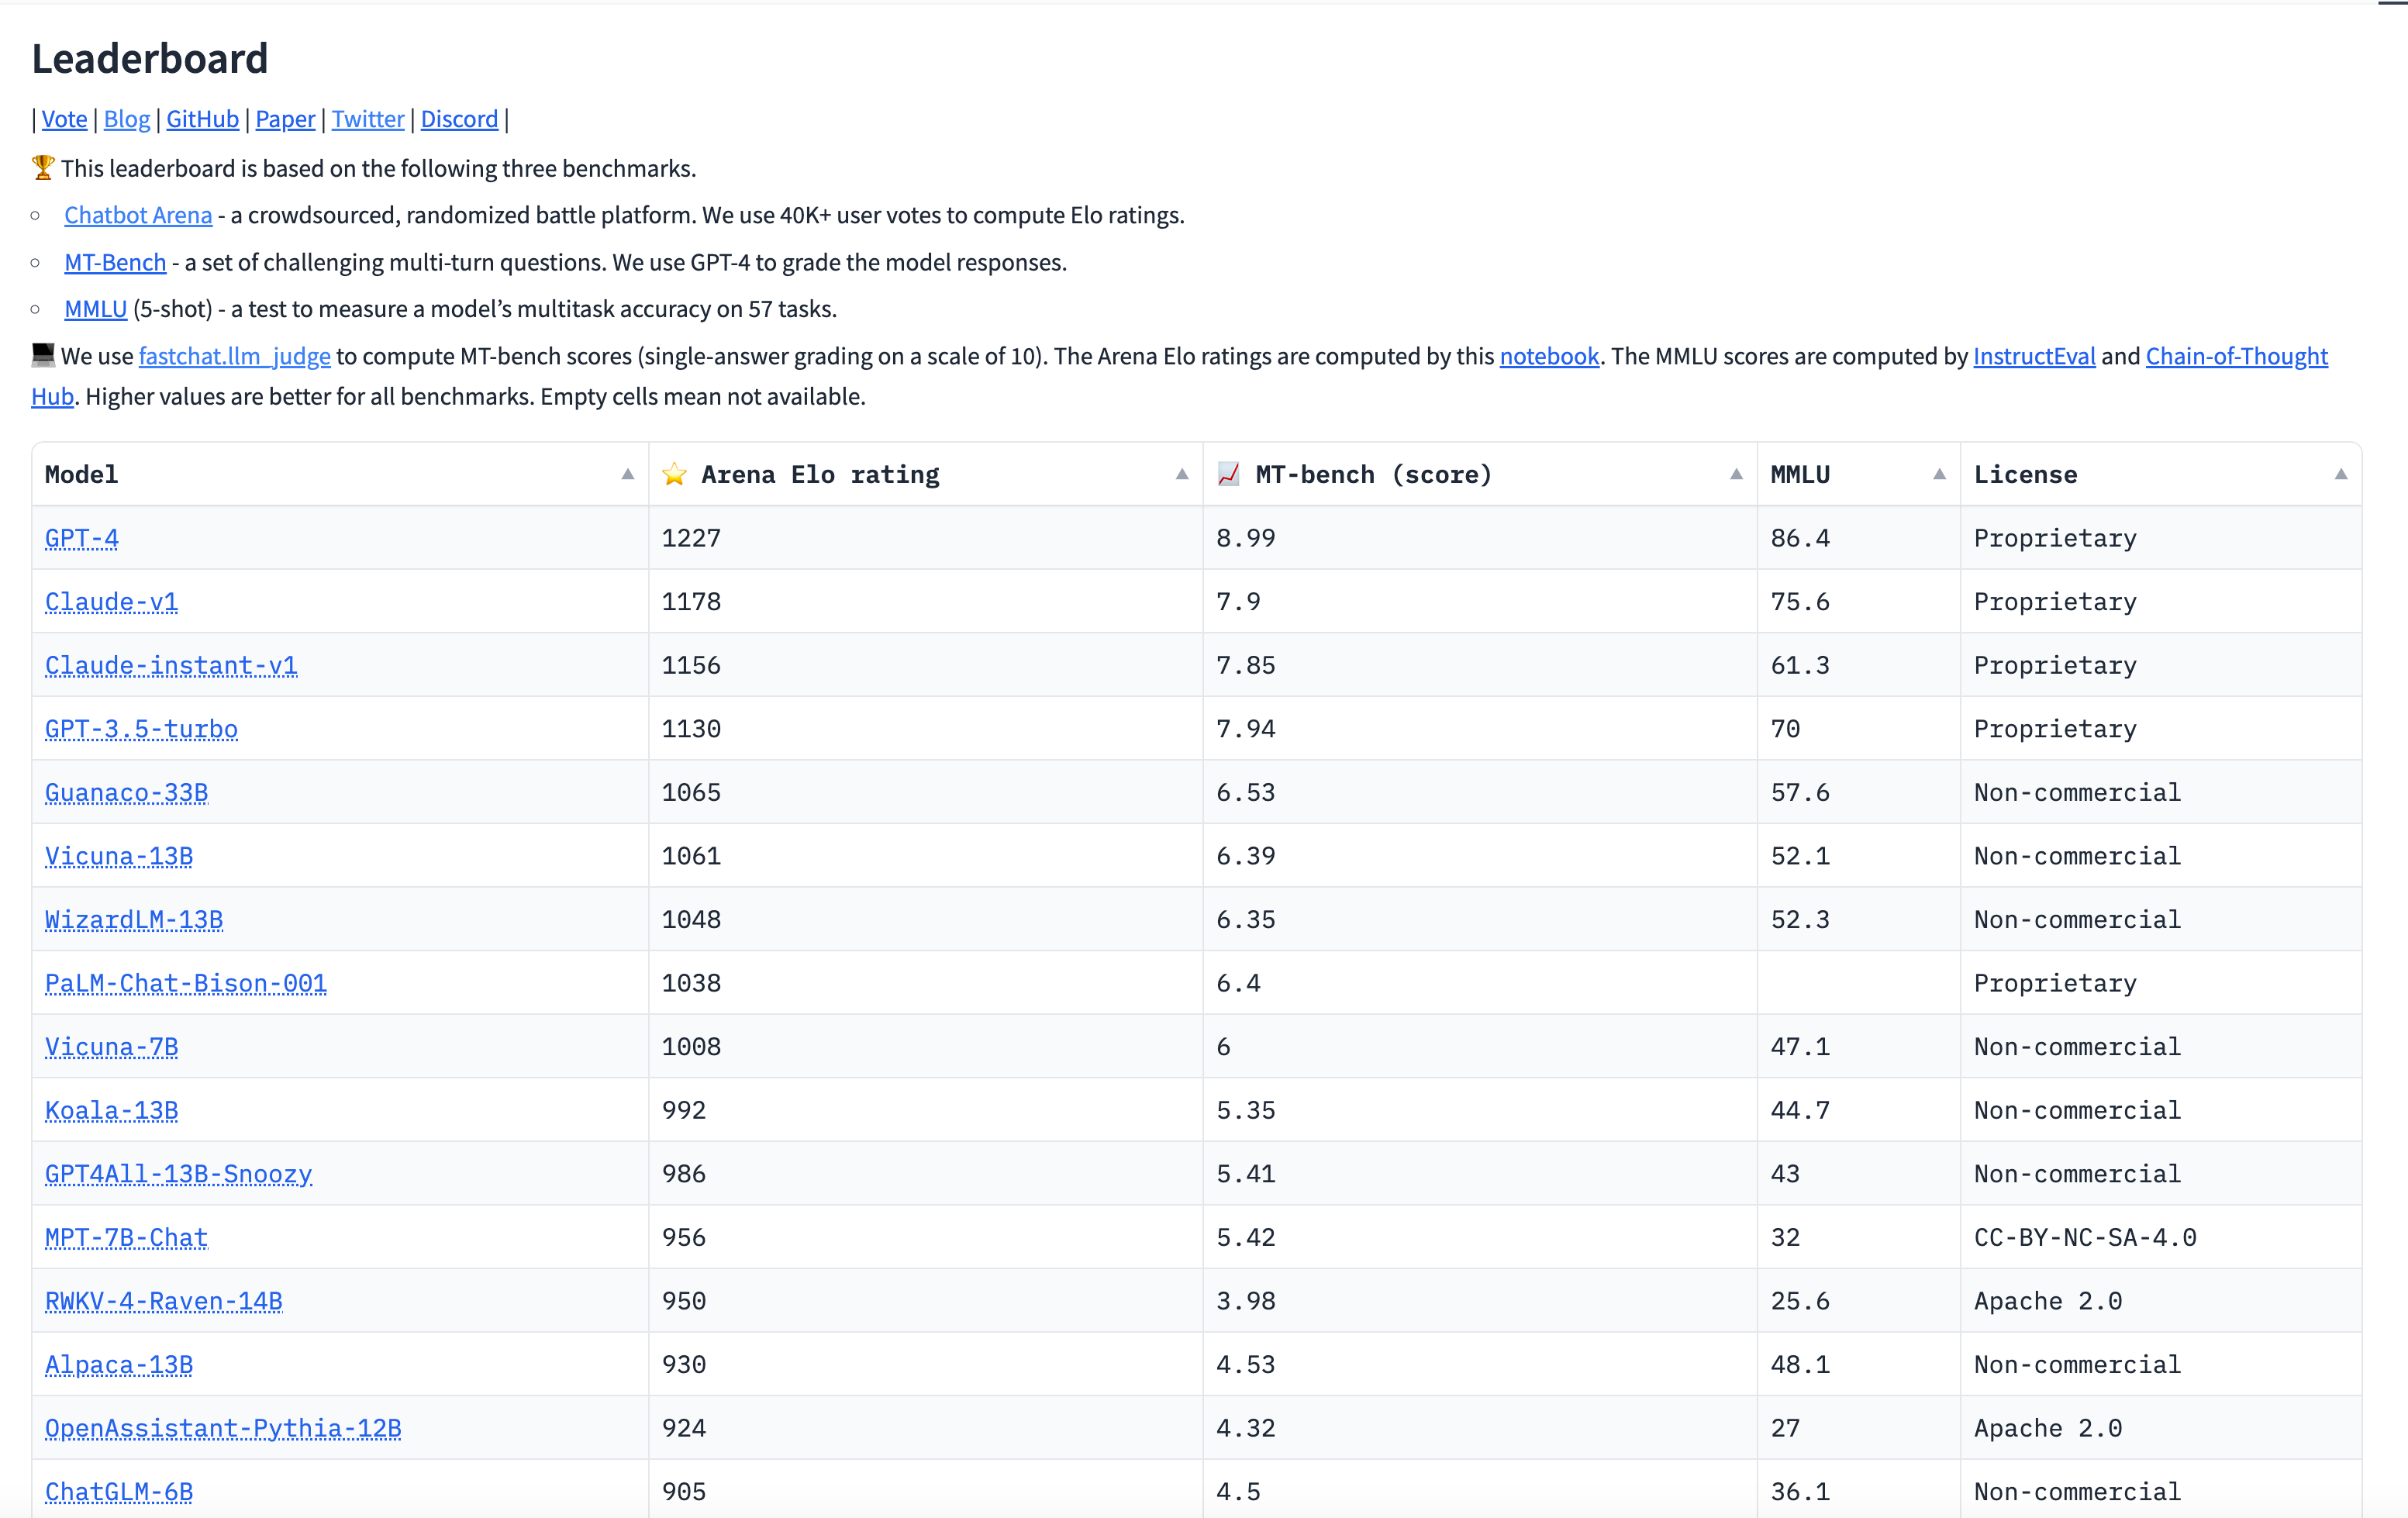The height and width of the screenshot is (1518, 2408).
Task: Open the Koala-13B model link
Action: coord(111,1111)
